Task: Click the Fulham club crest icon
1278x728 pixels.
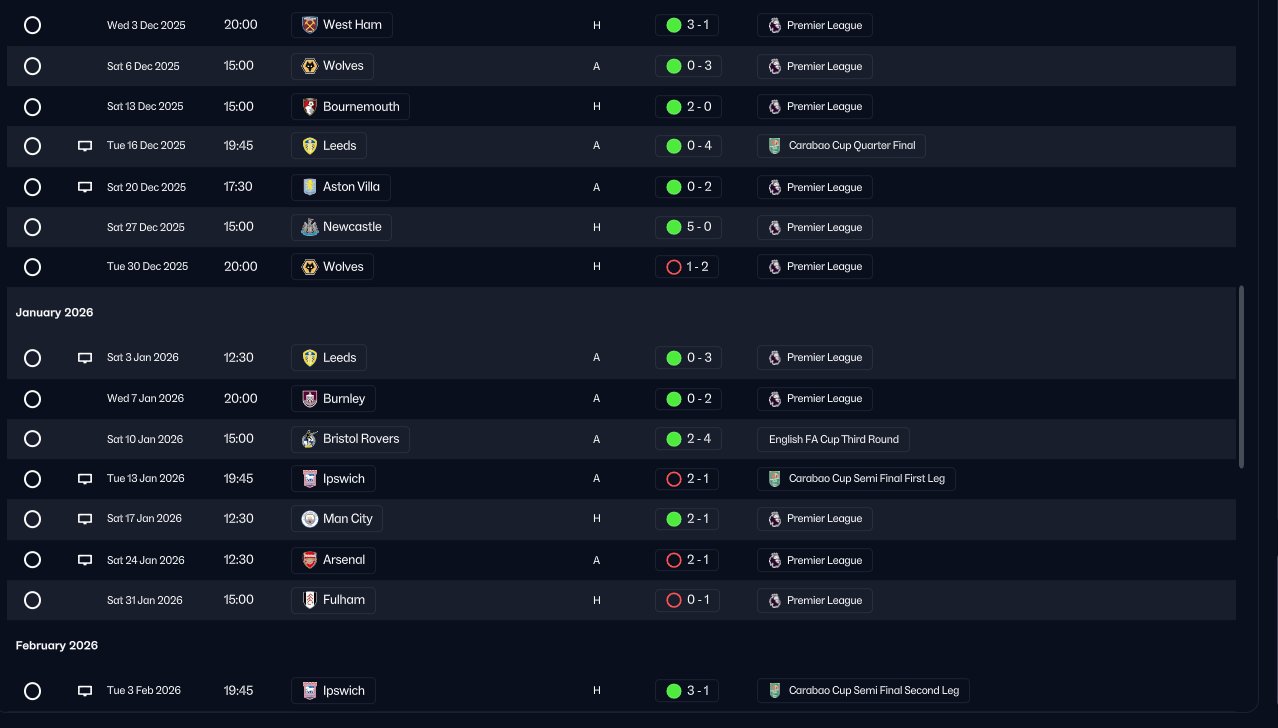Action: click(x=310, y=600)
